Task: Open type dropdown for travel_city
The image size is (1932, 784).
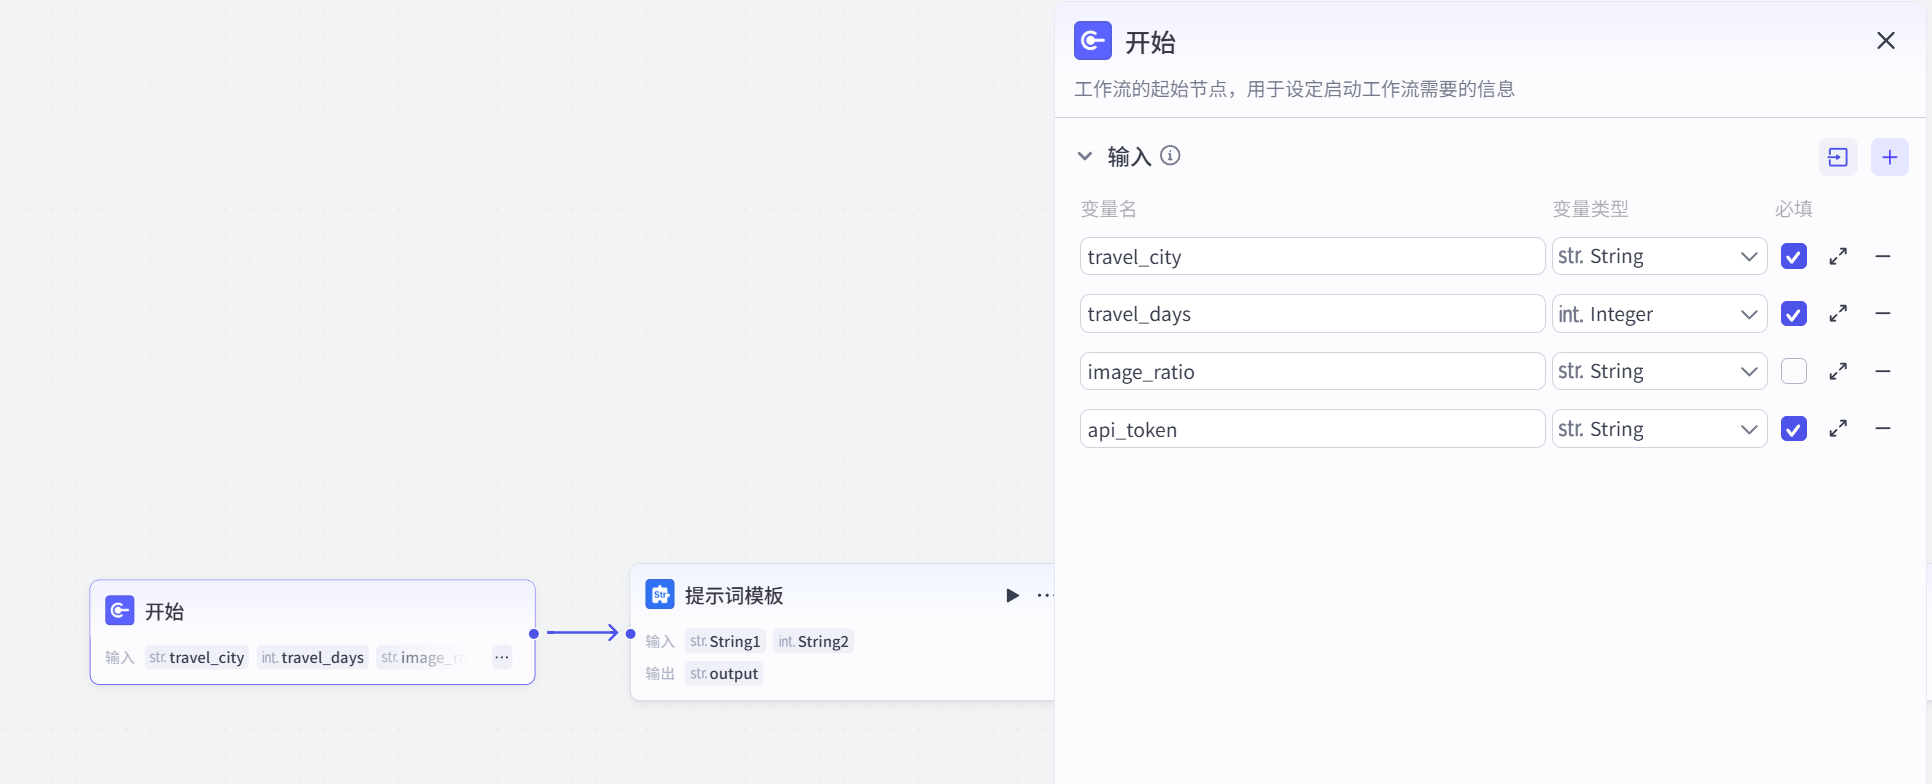Action: [x=1659, y=256]
